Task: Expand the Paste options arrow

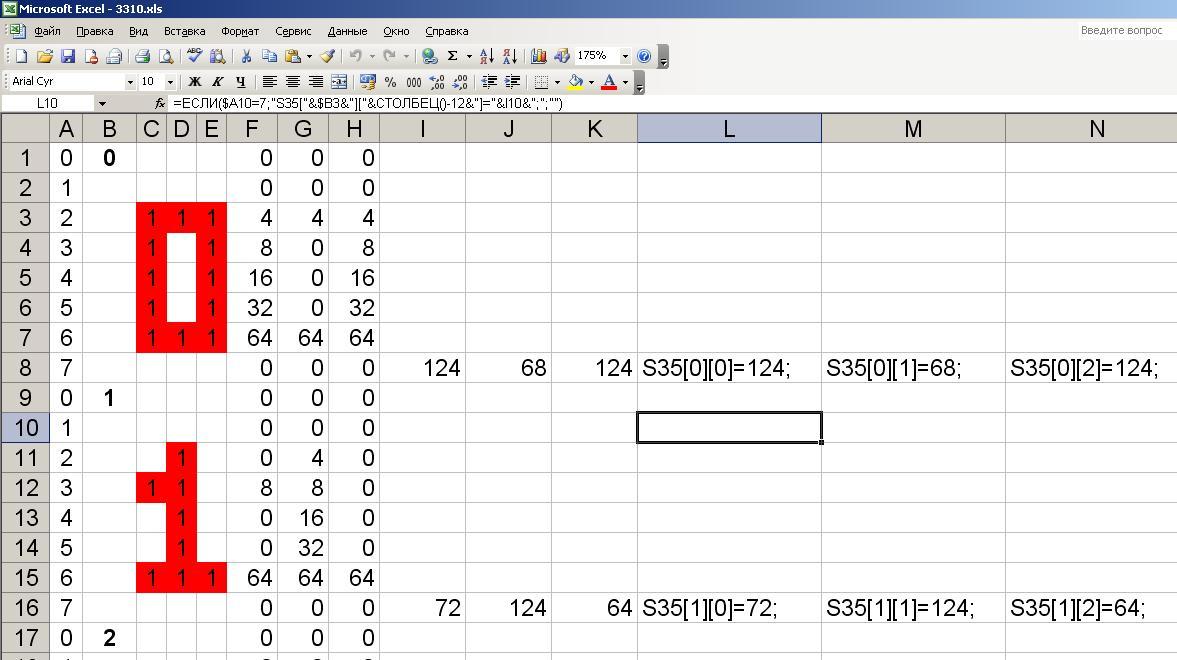Action: [x=309, y=56]
